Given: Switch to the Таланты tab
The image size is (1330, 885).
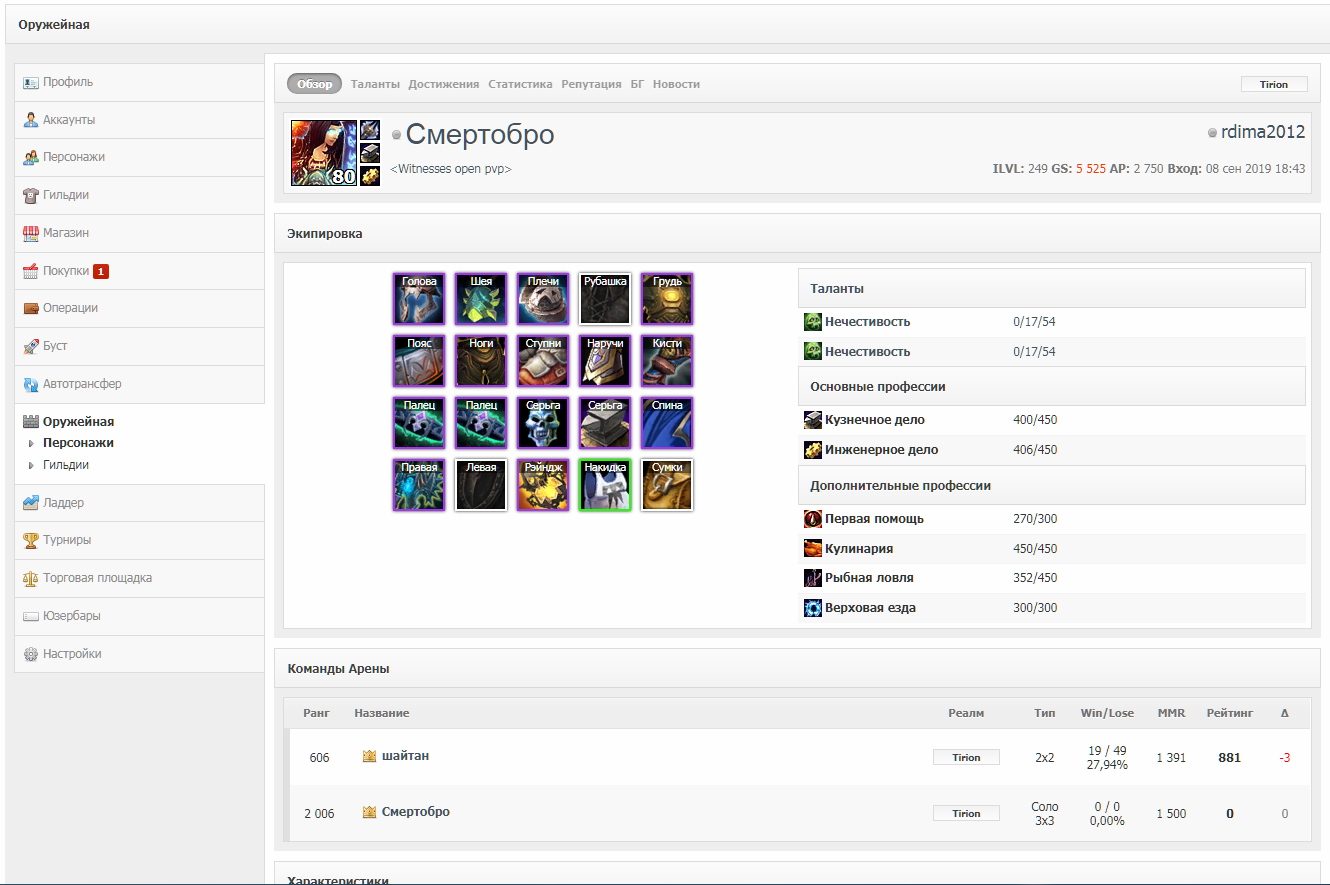Looking at the screenshot, I should [x=375, y=84].
